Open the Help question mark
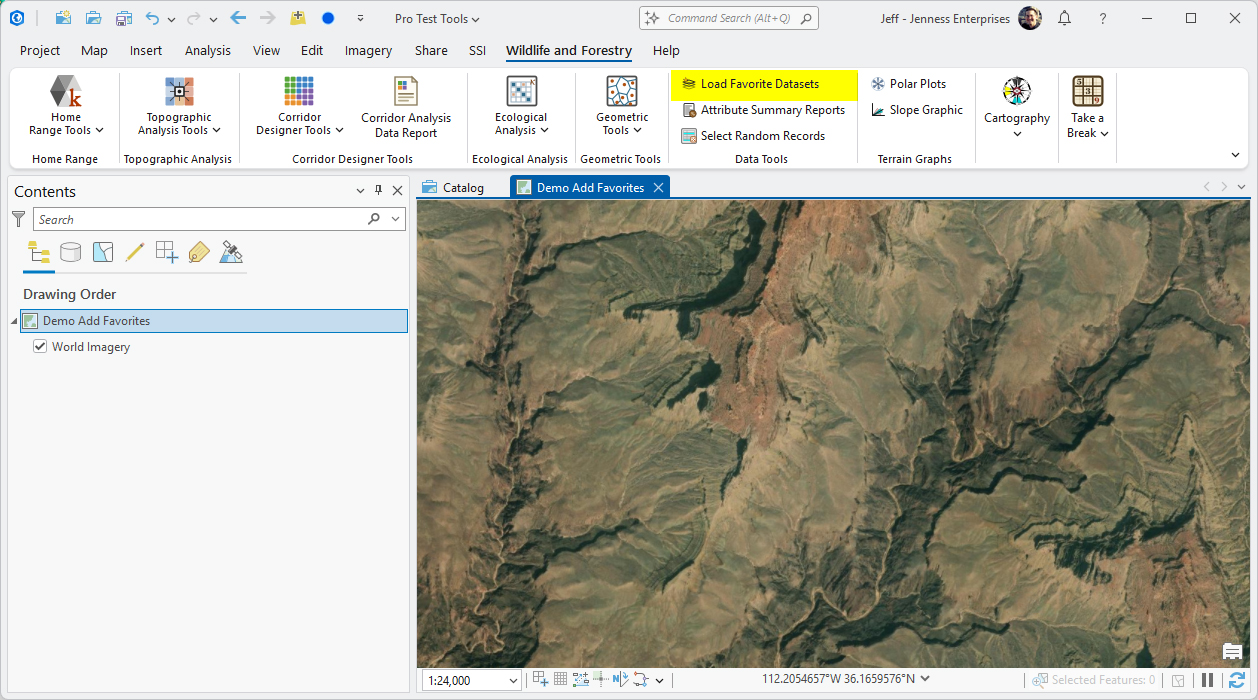The height and width of the screenshot is (700, 1258). (x=1102, y=18)
